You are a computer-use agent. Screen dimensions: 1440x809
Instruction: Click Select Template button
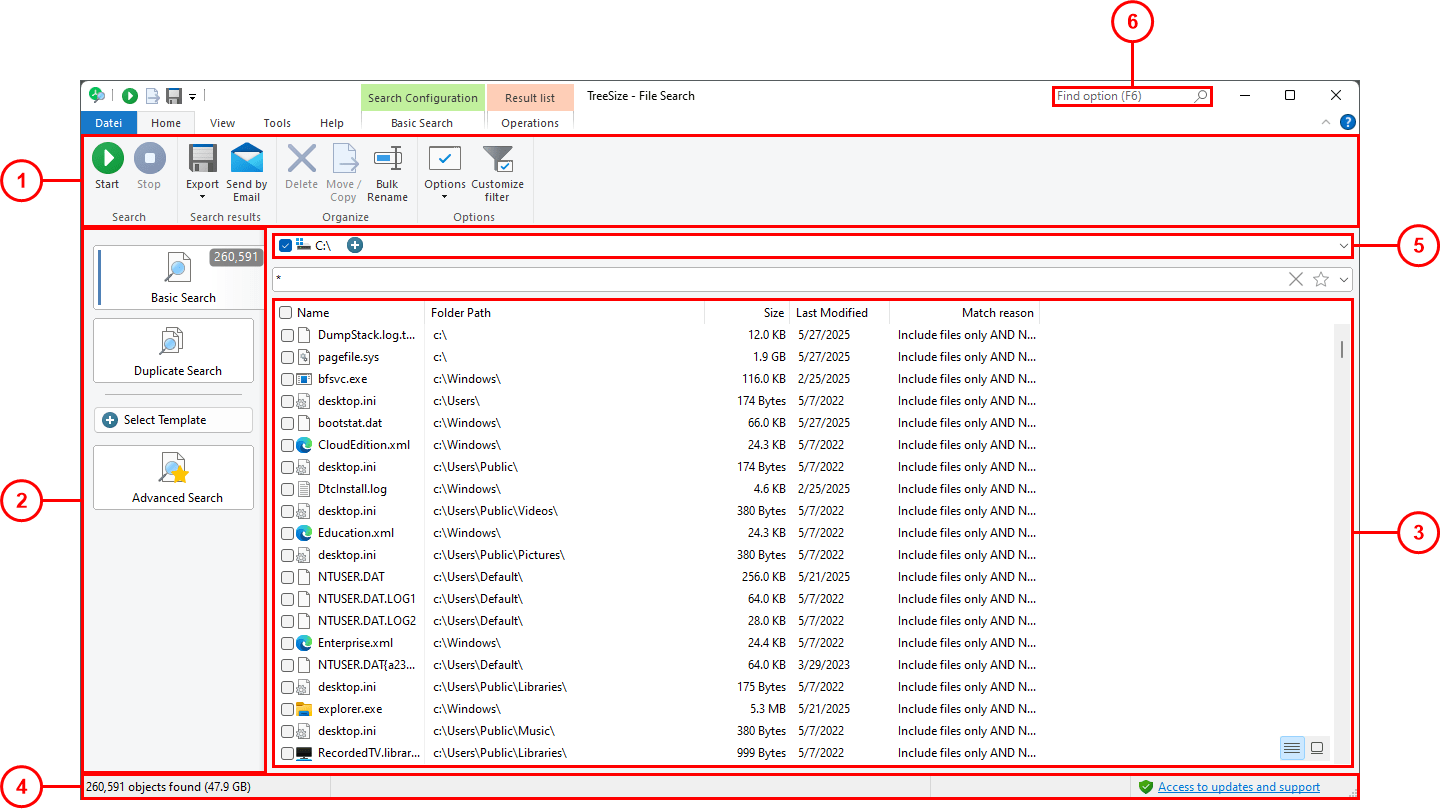(x=174, y=420)
